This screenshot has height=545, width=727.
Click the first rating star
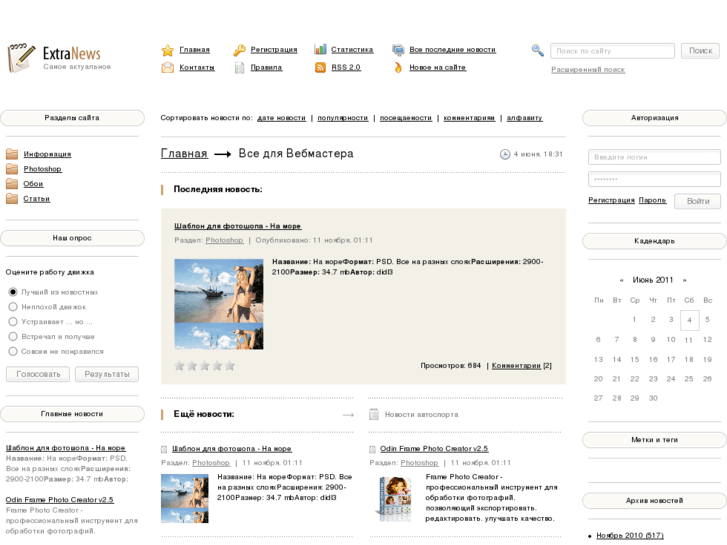coord(179,366)
